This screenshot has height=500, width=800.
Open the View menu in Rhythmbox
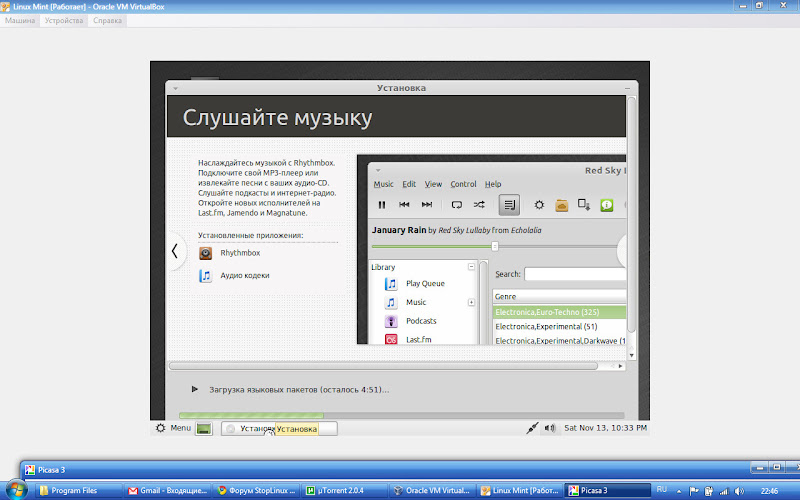pos(433,184)
